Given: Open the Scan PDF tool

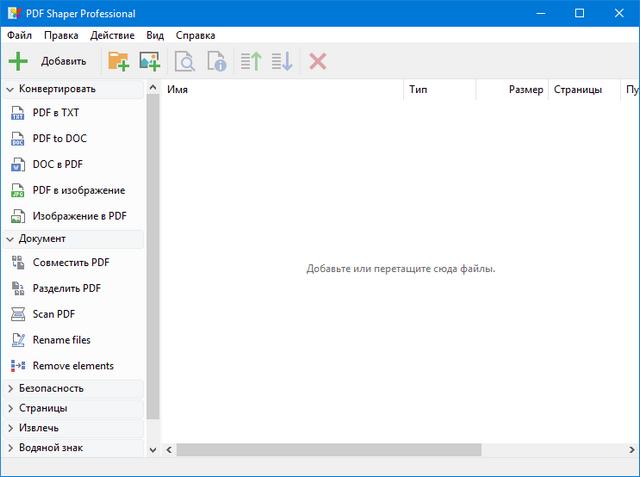Looking at the screenshot, I should coord(53,314).
